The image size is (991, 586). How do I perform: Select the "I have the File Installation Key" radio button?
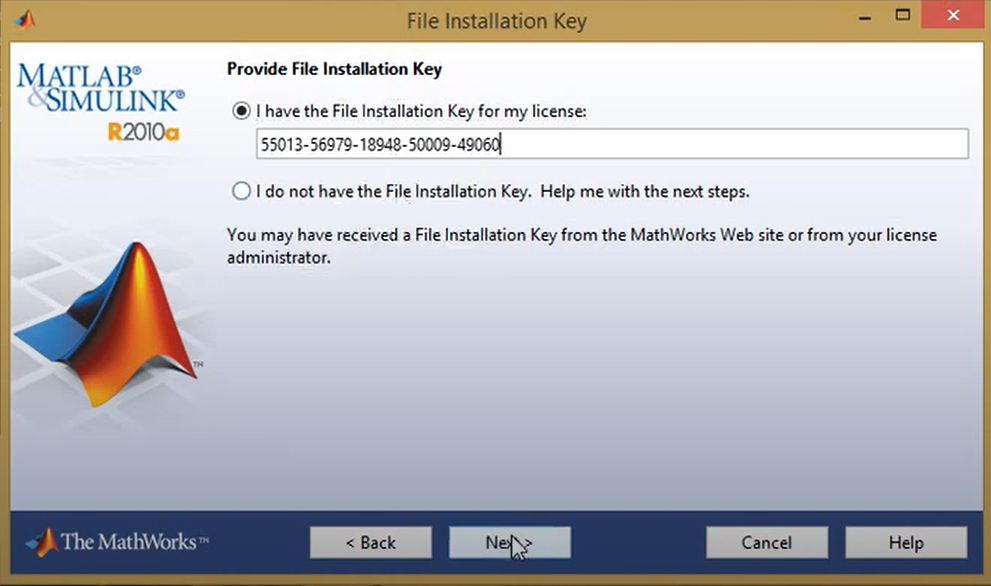pyautogui.click(x=241, y=112)
